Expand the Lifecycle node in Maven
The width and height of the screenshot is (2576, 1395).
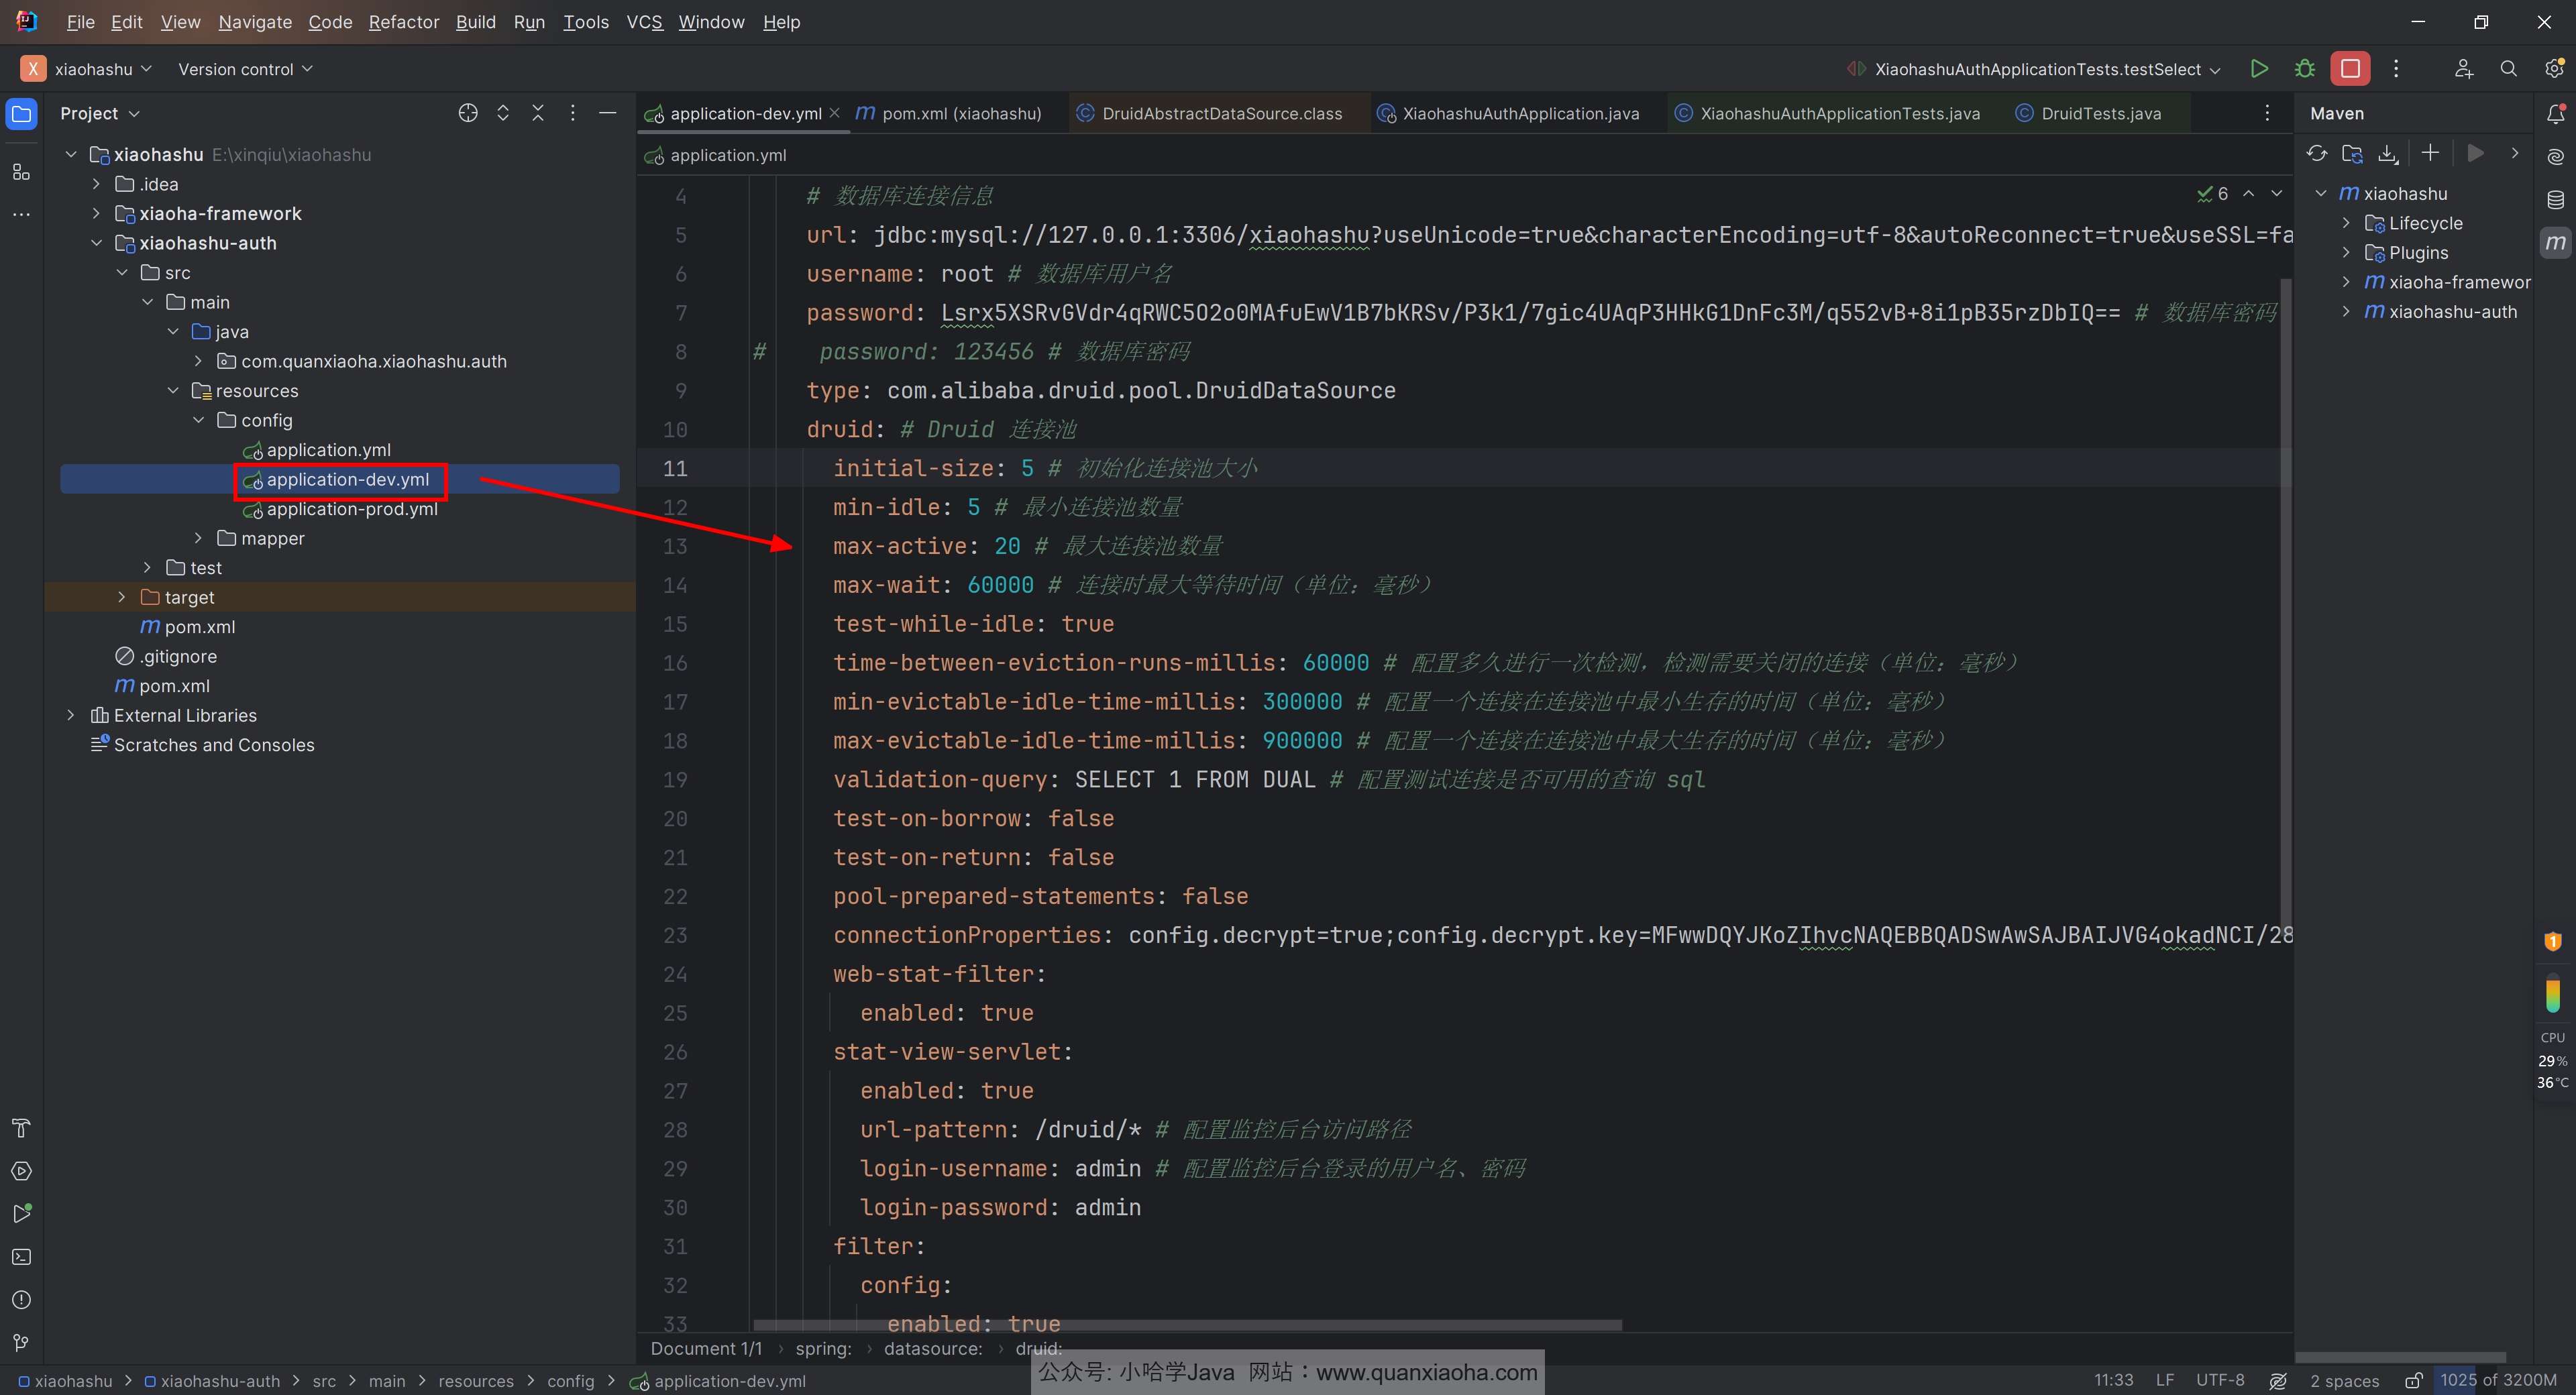pos(2346,223)
